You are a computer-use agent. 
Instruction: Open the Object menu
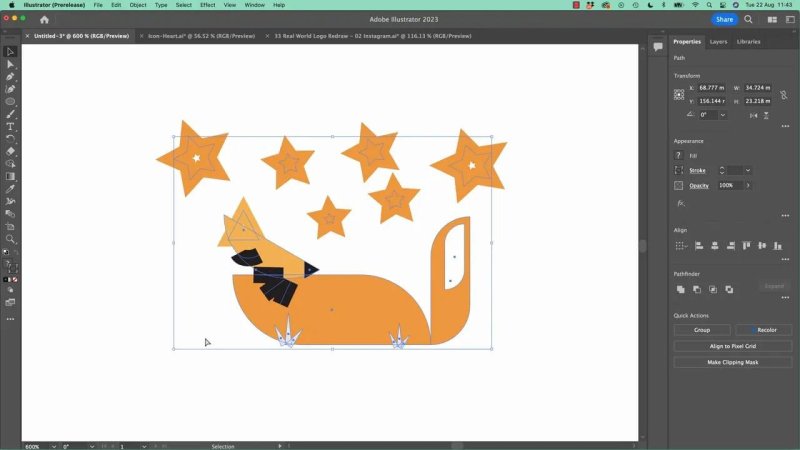tap(138, 5)
